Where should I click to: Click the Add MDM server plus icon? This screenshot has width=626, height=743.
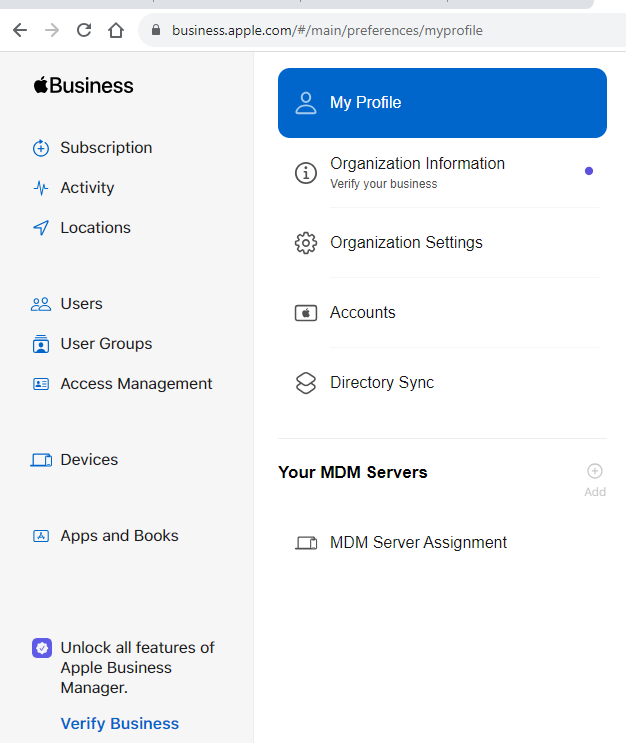tap(595, 471)
